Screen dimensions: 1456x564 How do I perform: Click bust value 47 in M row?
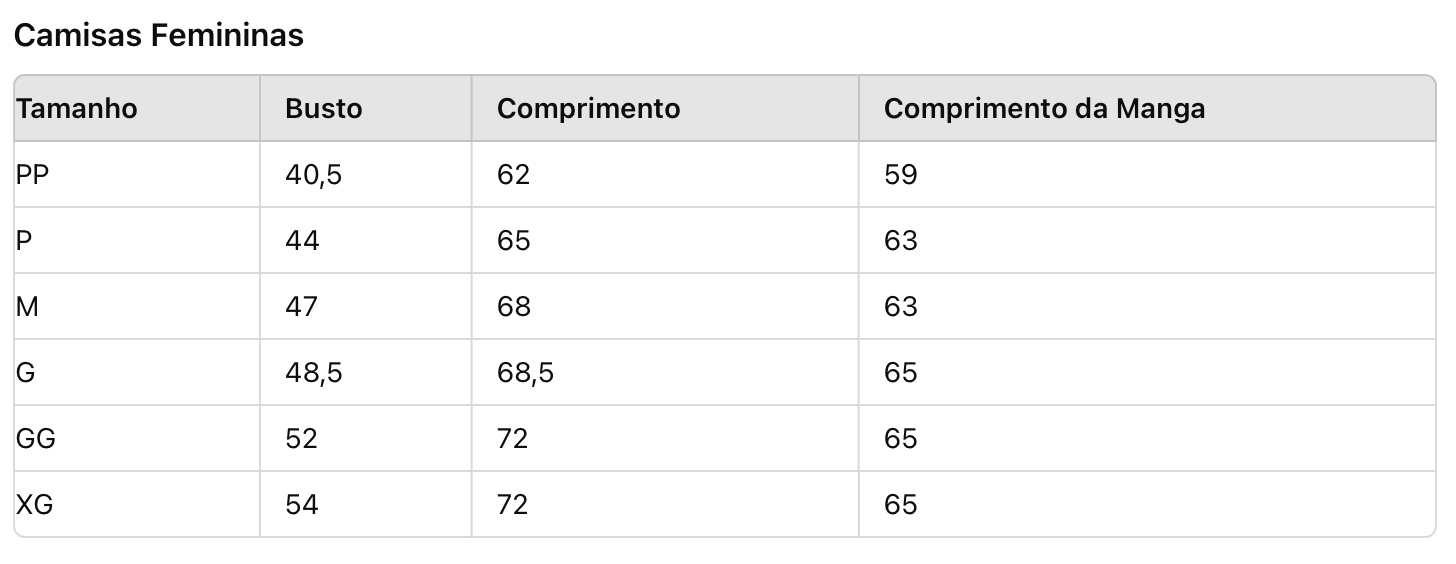[301, 307]
